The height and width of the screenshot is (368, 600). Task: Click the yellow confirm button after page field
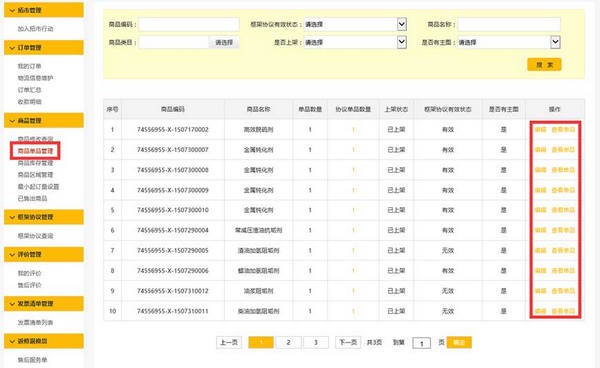pyautogui.click(x=459, y=342)
